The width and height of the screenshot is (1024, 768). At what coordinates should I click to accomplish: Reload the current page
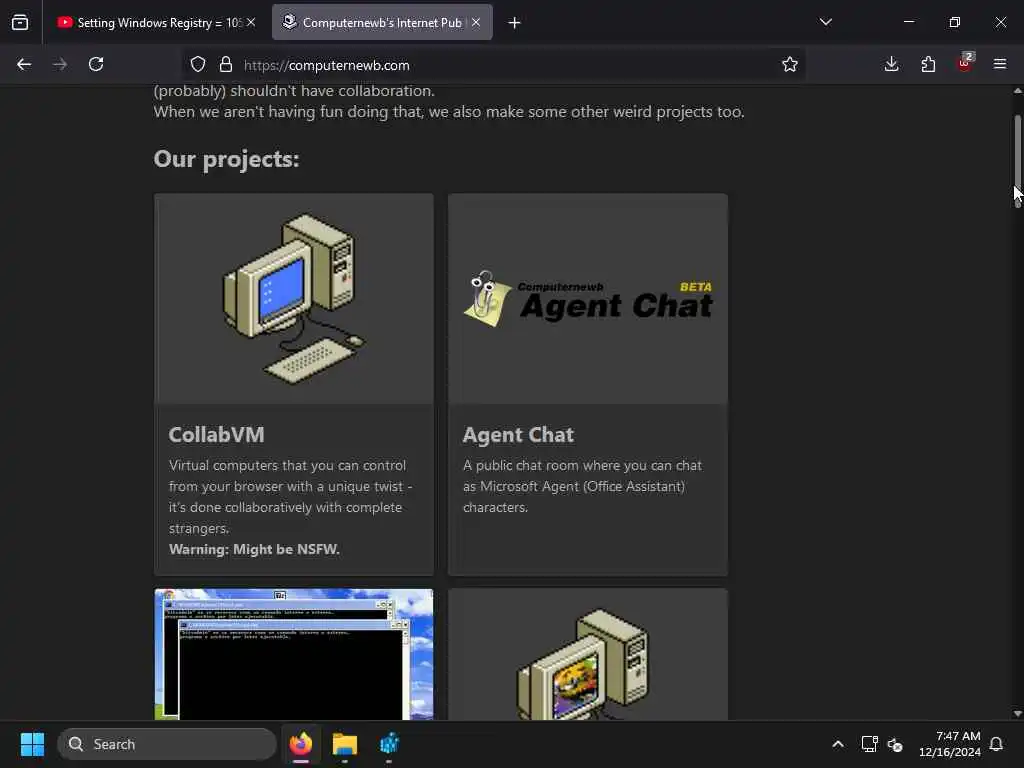point(96,64)
